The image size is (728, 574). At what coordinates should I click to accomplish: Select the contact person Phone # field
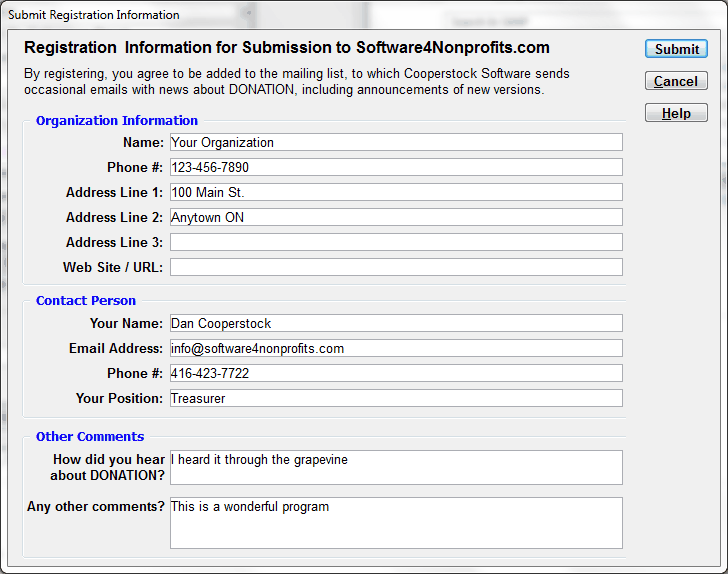pos(396,373)
